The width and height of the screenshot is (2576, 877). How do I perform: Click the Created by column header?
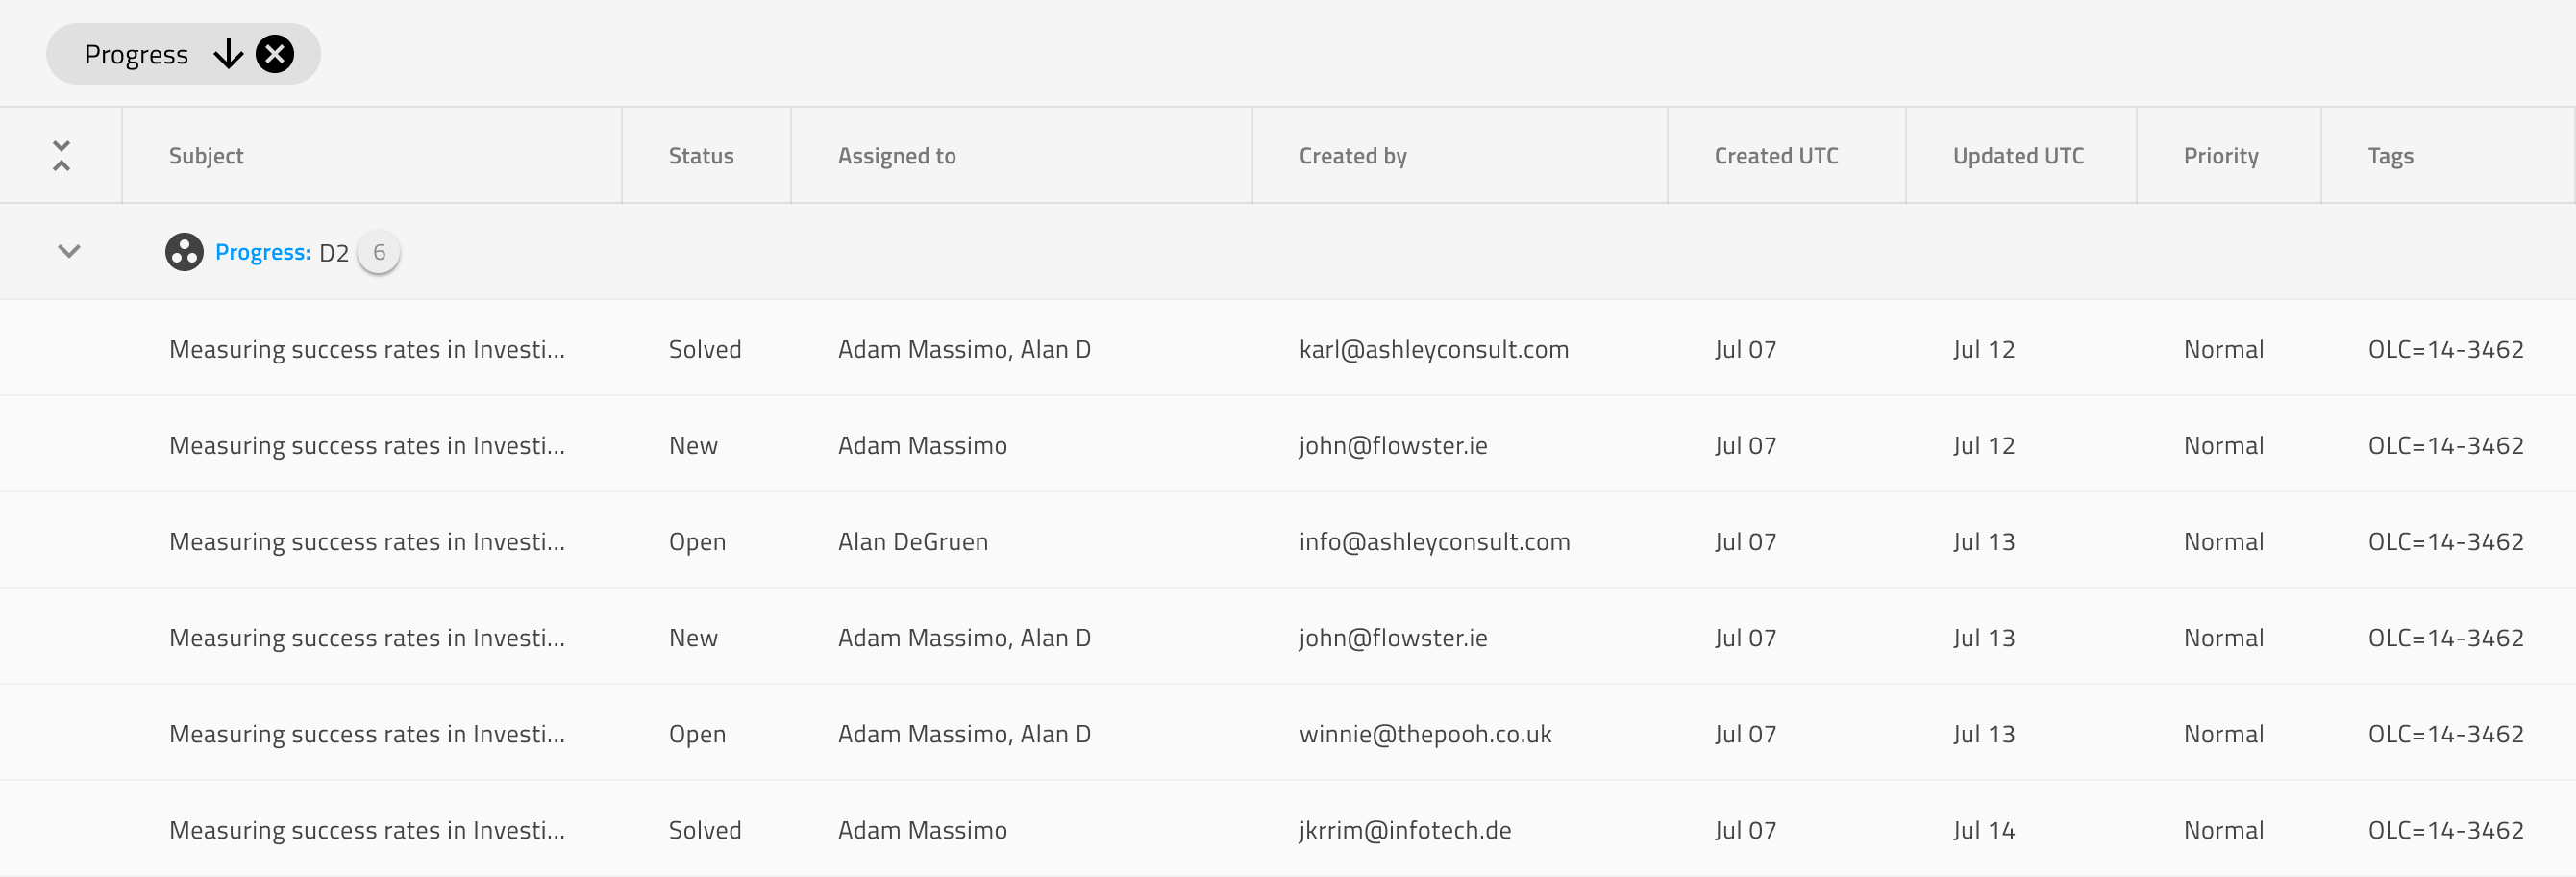click(x=1352, y=156)
